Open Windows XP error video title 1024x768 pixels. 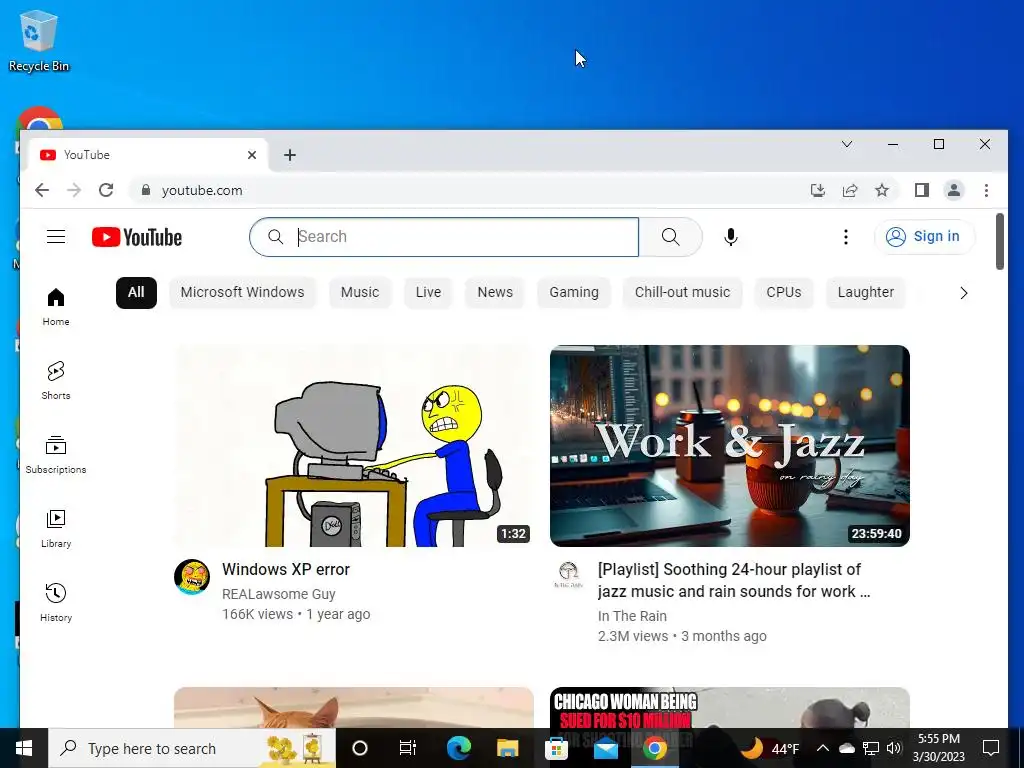click(286, 569)
